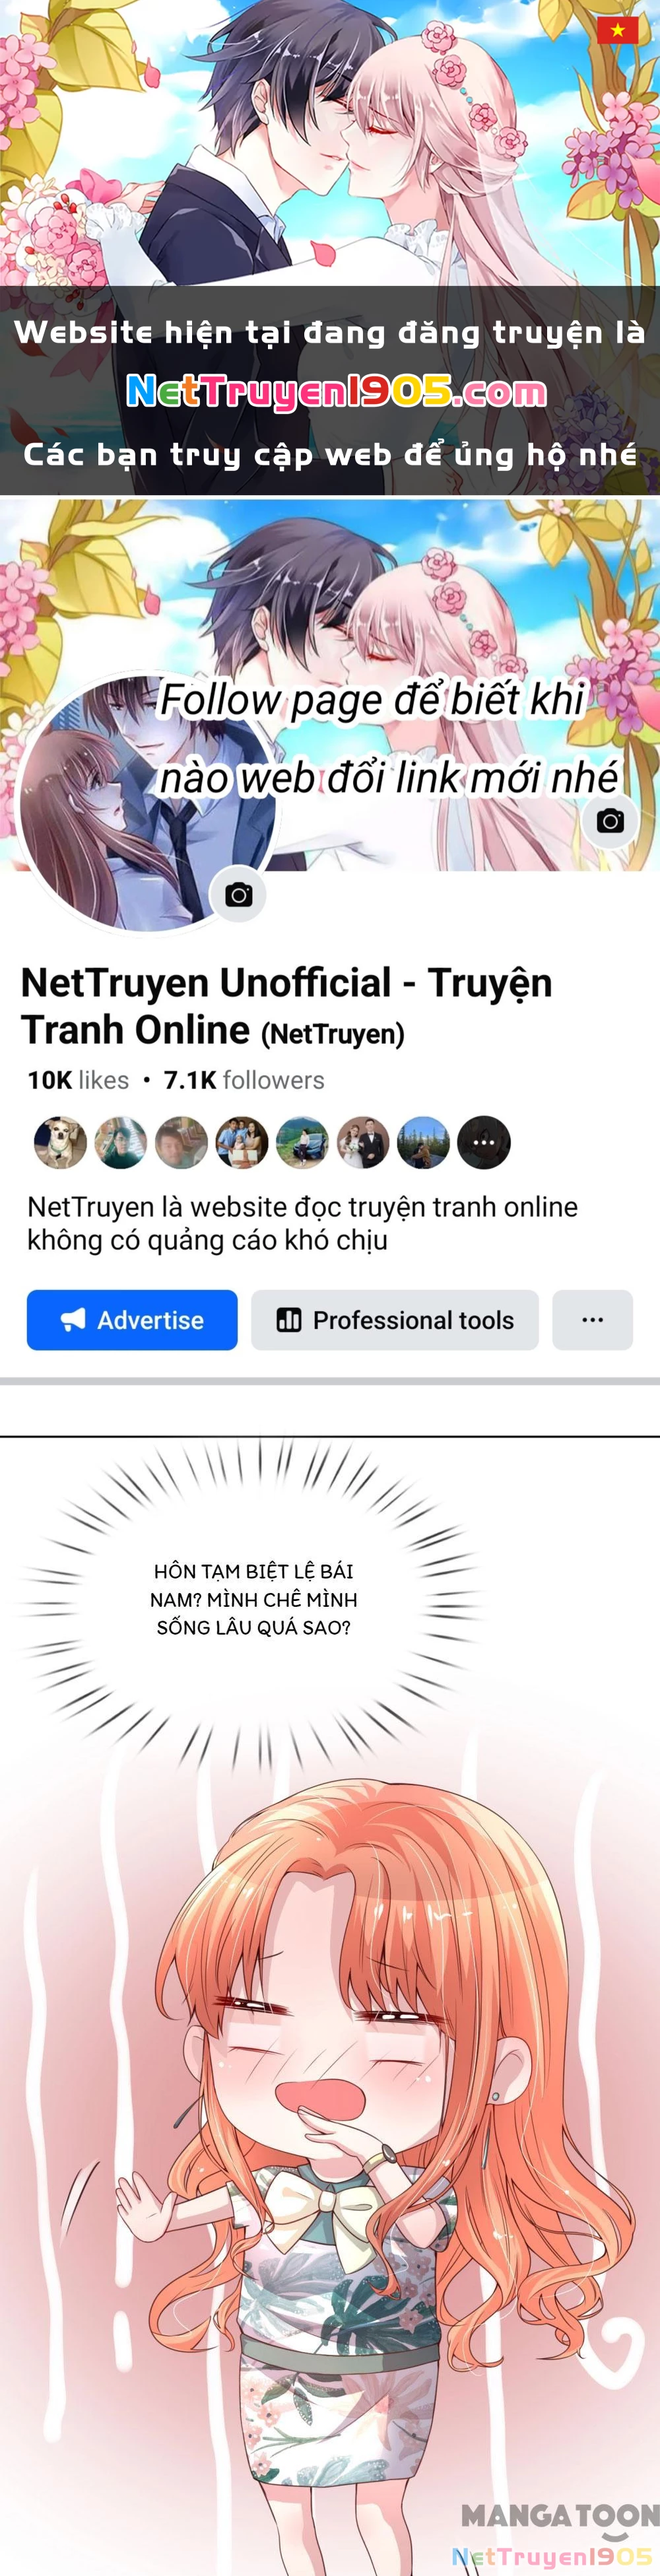Open the 10K likes count
This screenshot has height=2576, width=660.
tap(78, 1080)
